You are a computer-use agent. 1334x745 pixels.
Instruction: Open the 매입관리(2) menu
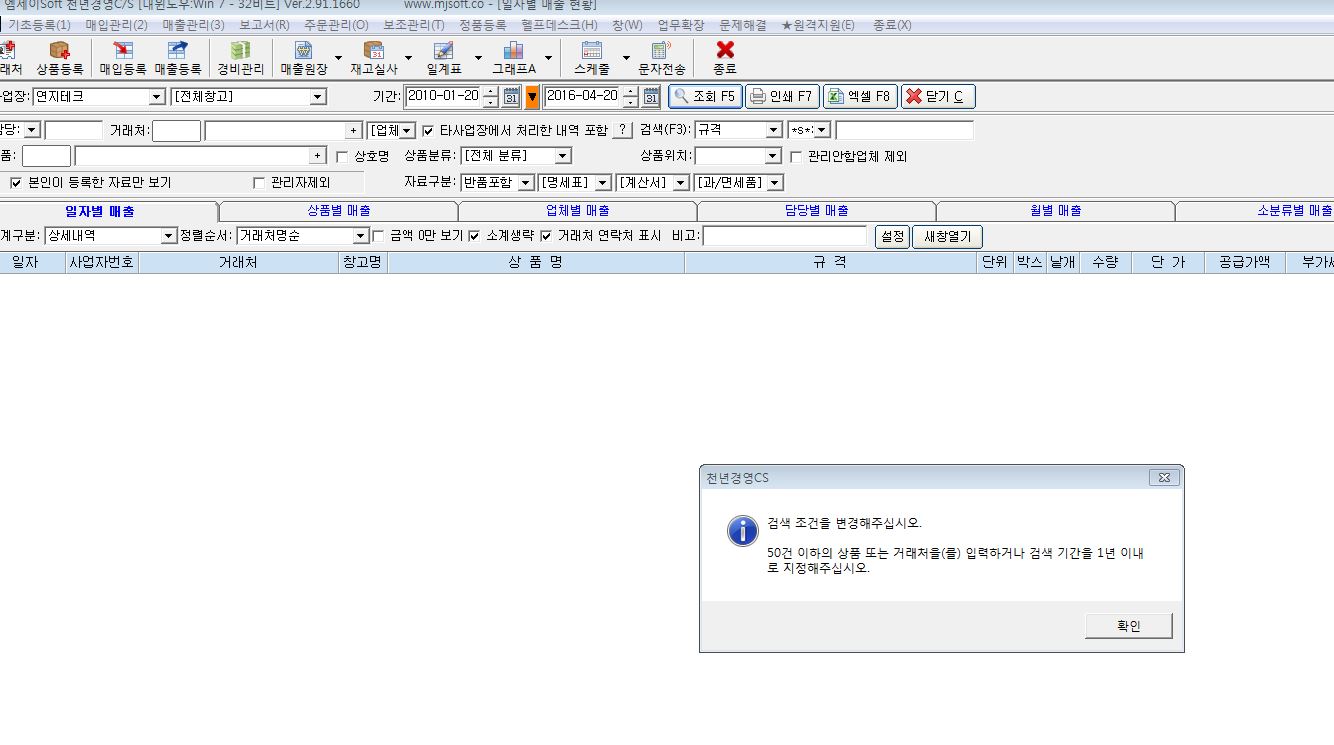pos(116,24)
